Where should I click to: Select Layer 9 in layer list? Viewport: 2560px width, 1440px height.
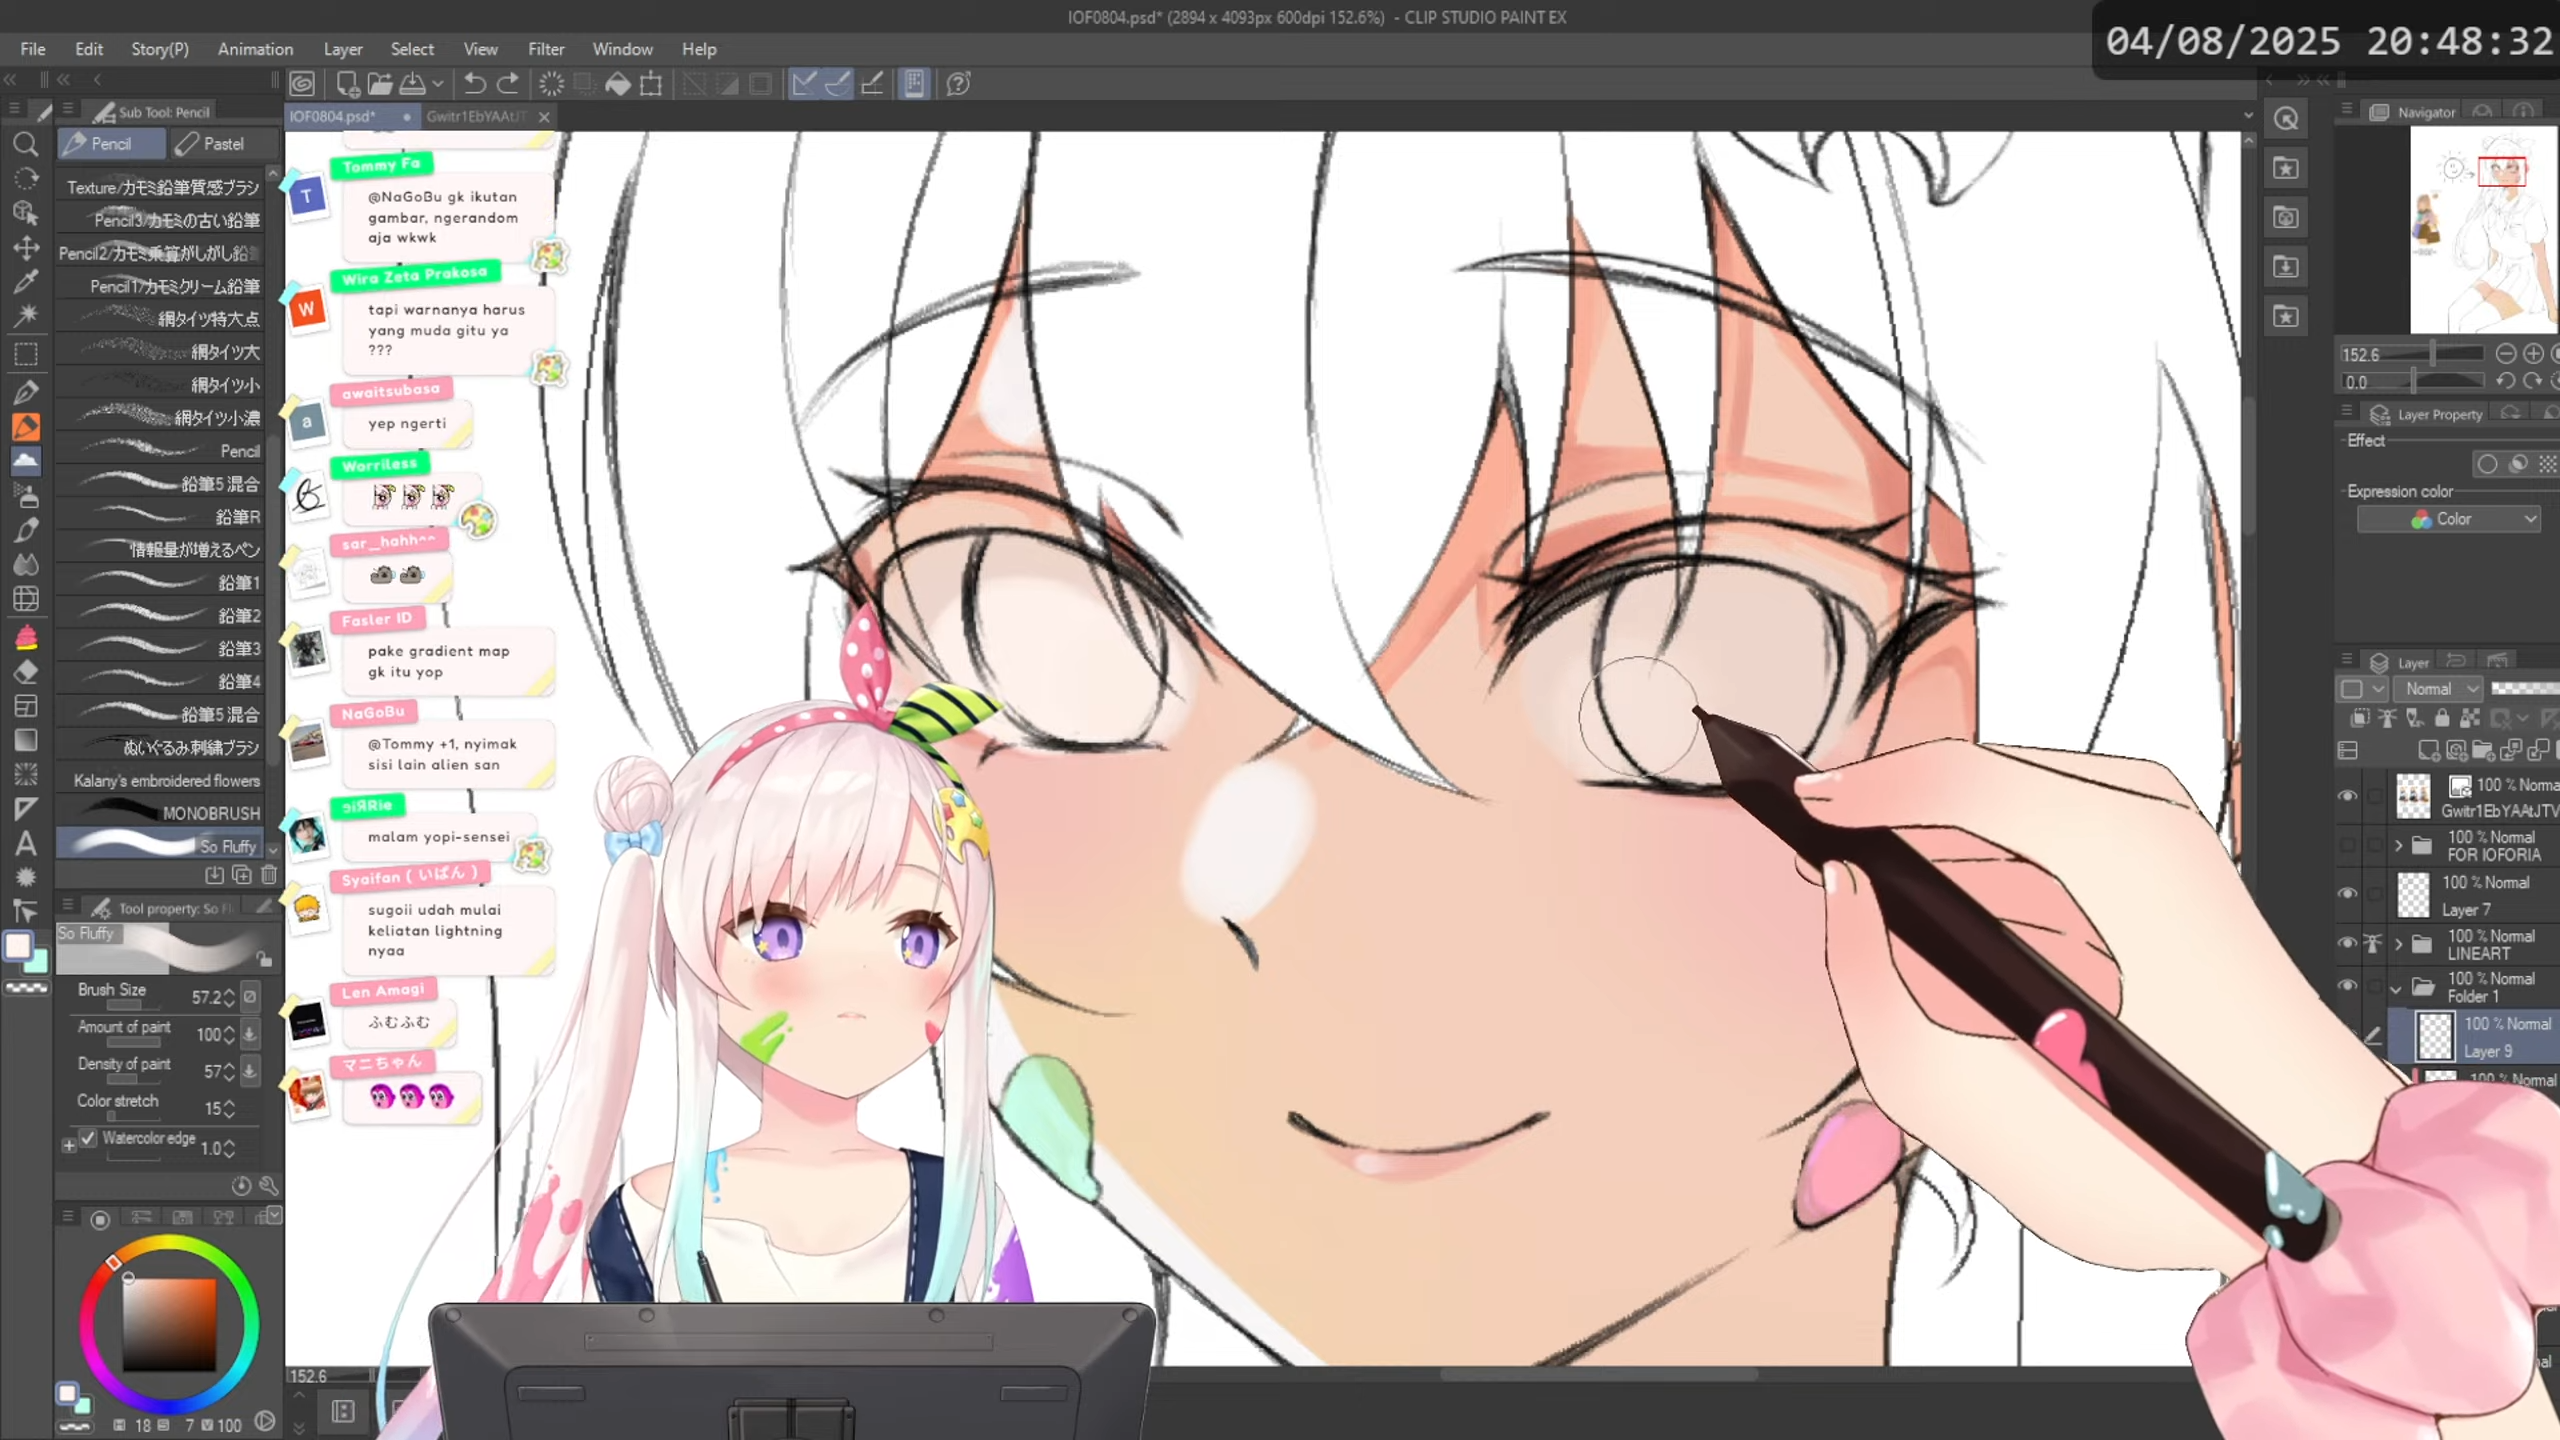click(2473, 1036)
